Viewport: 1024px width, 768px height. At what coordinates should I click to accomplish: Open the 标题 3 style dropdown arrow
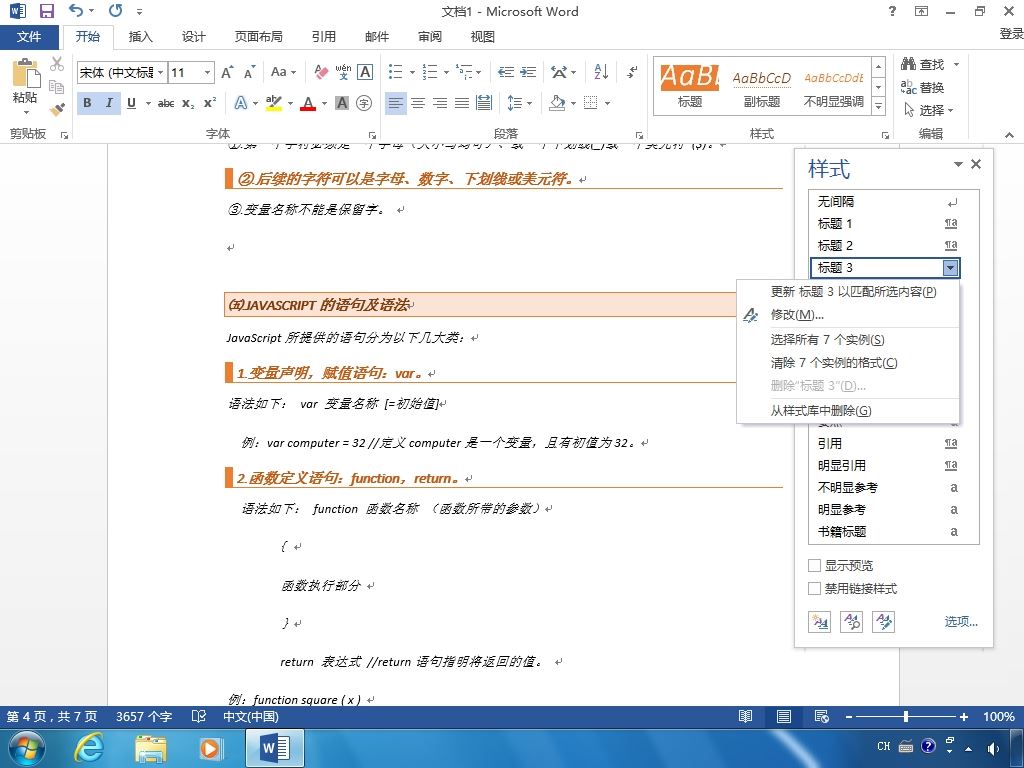(950, 268)
